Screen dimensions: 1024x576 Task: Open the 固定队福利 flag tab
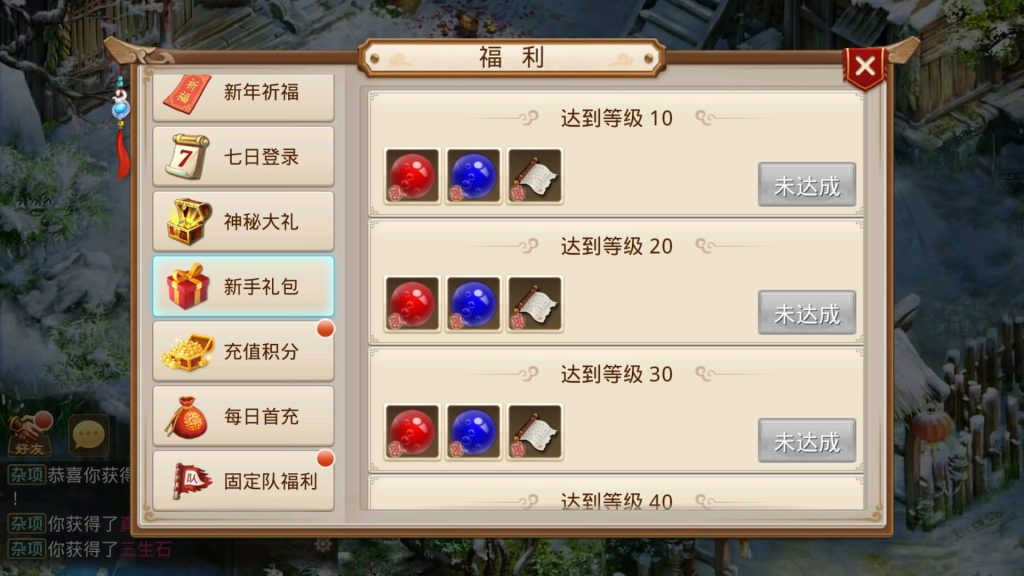(x=243, y=481)
